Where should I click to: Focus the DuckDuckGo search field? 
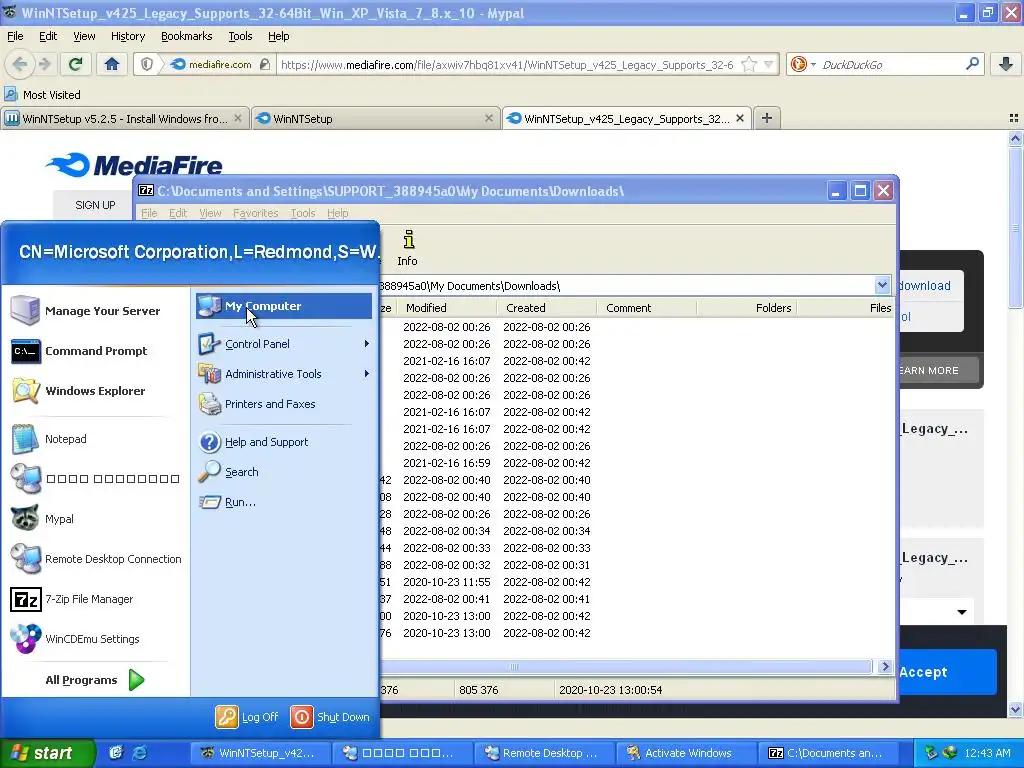889,64
